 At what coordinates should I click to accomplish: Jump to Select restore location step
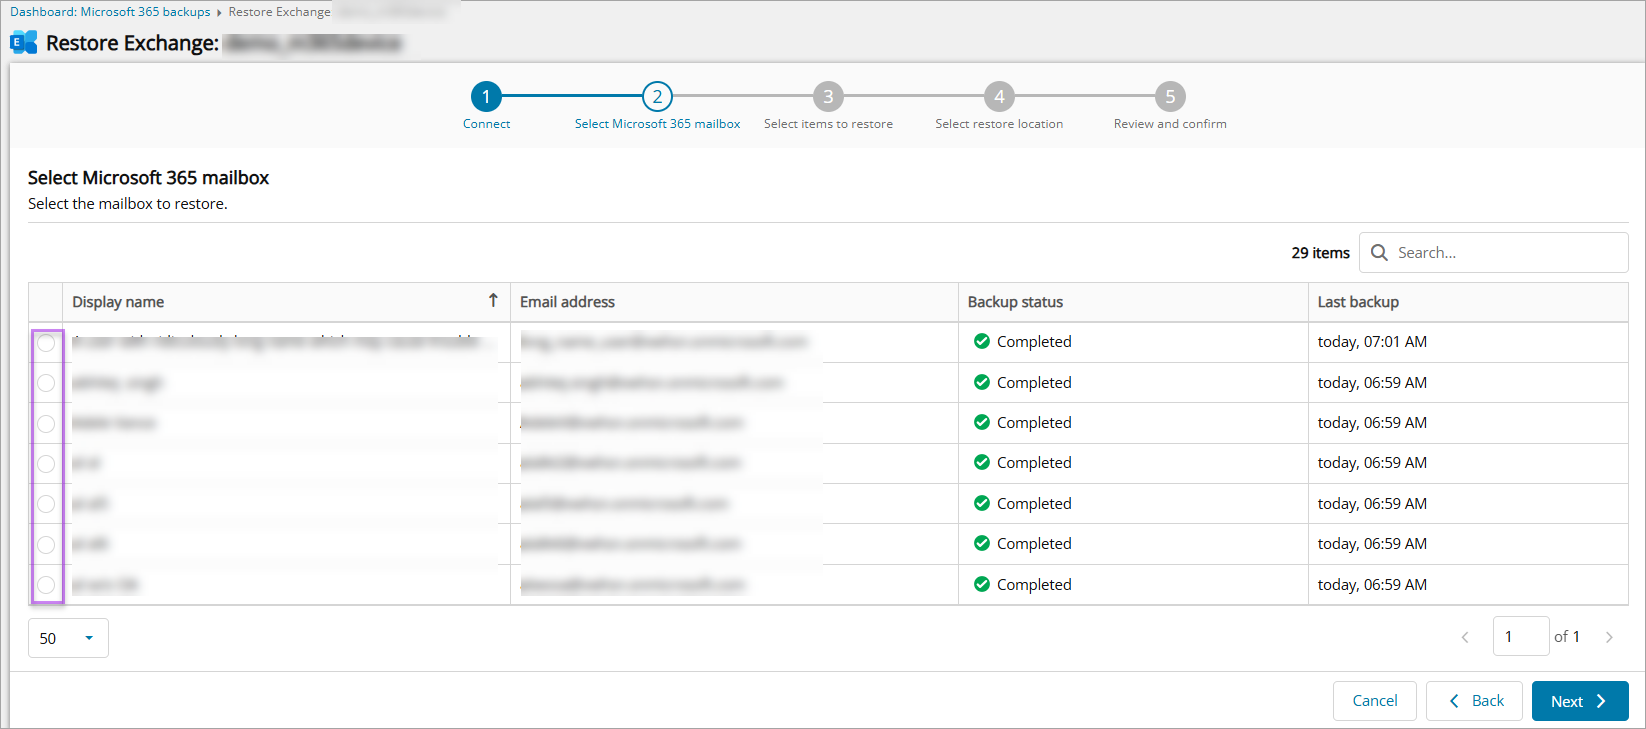pos(999,97)
